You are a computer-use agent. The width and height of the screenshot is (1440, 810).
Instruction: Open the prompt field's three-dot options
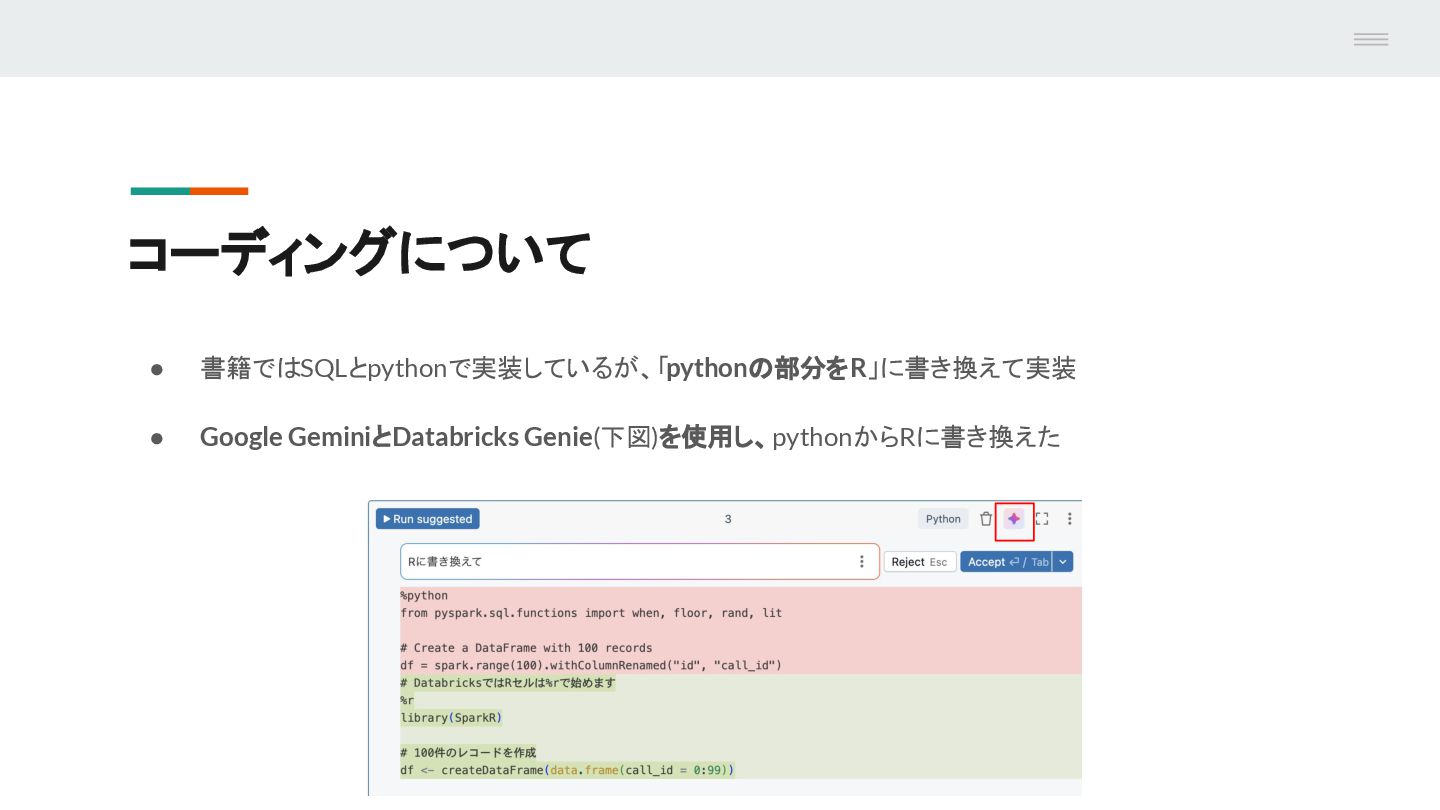coord(862,562)
